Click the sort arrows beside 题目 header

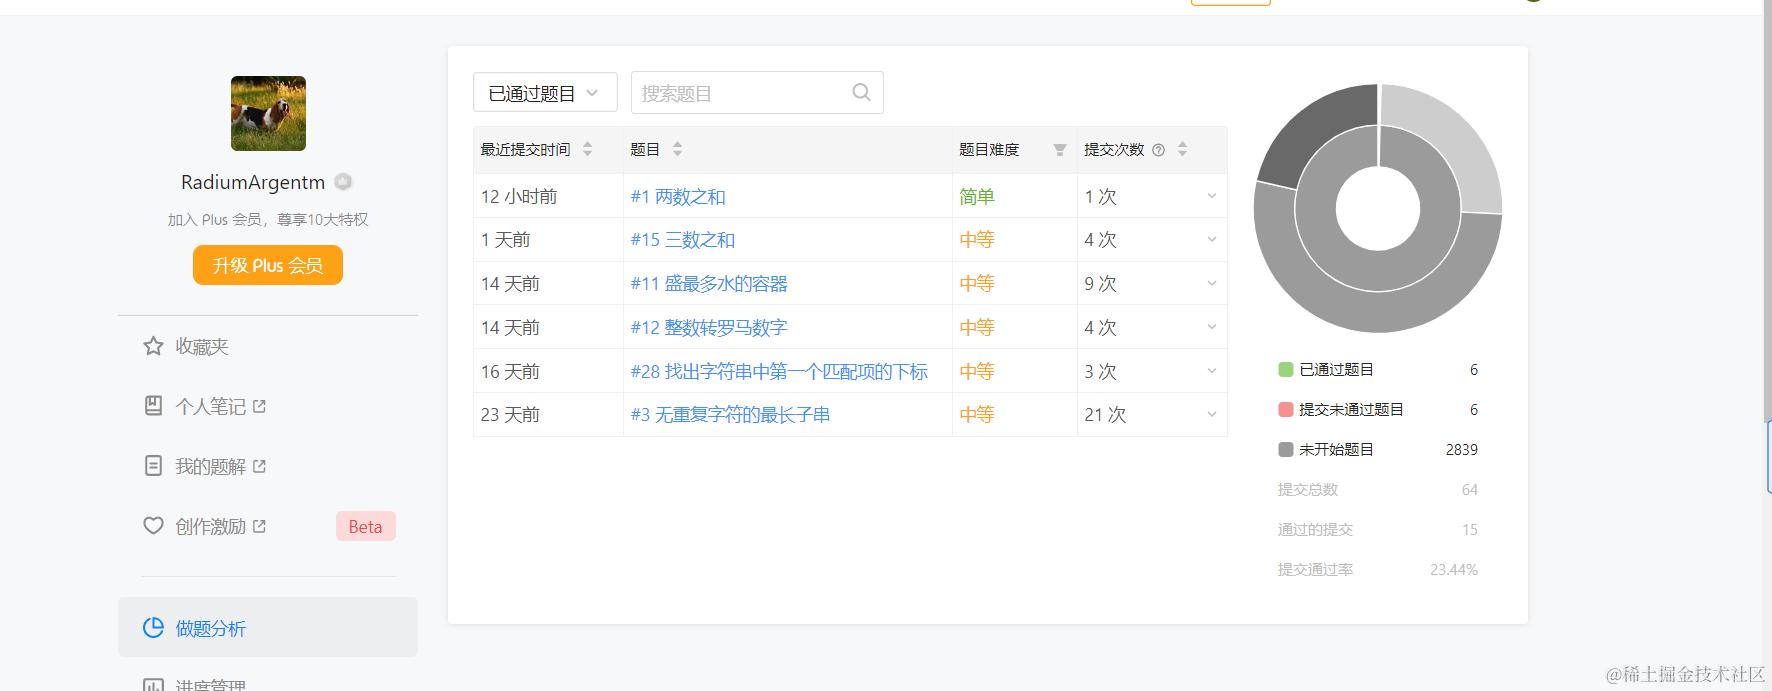(x=677, y=149)
